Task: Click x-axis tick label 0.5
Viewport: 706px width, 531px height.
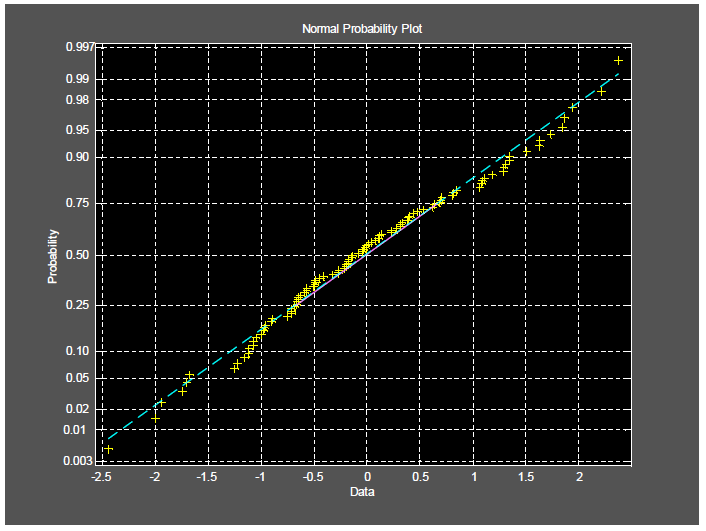Action: click(x=421, y=477)
